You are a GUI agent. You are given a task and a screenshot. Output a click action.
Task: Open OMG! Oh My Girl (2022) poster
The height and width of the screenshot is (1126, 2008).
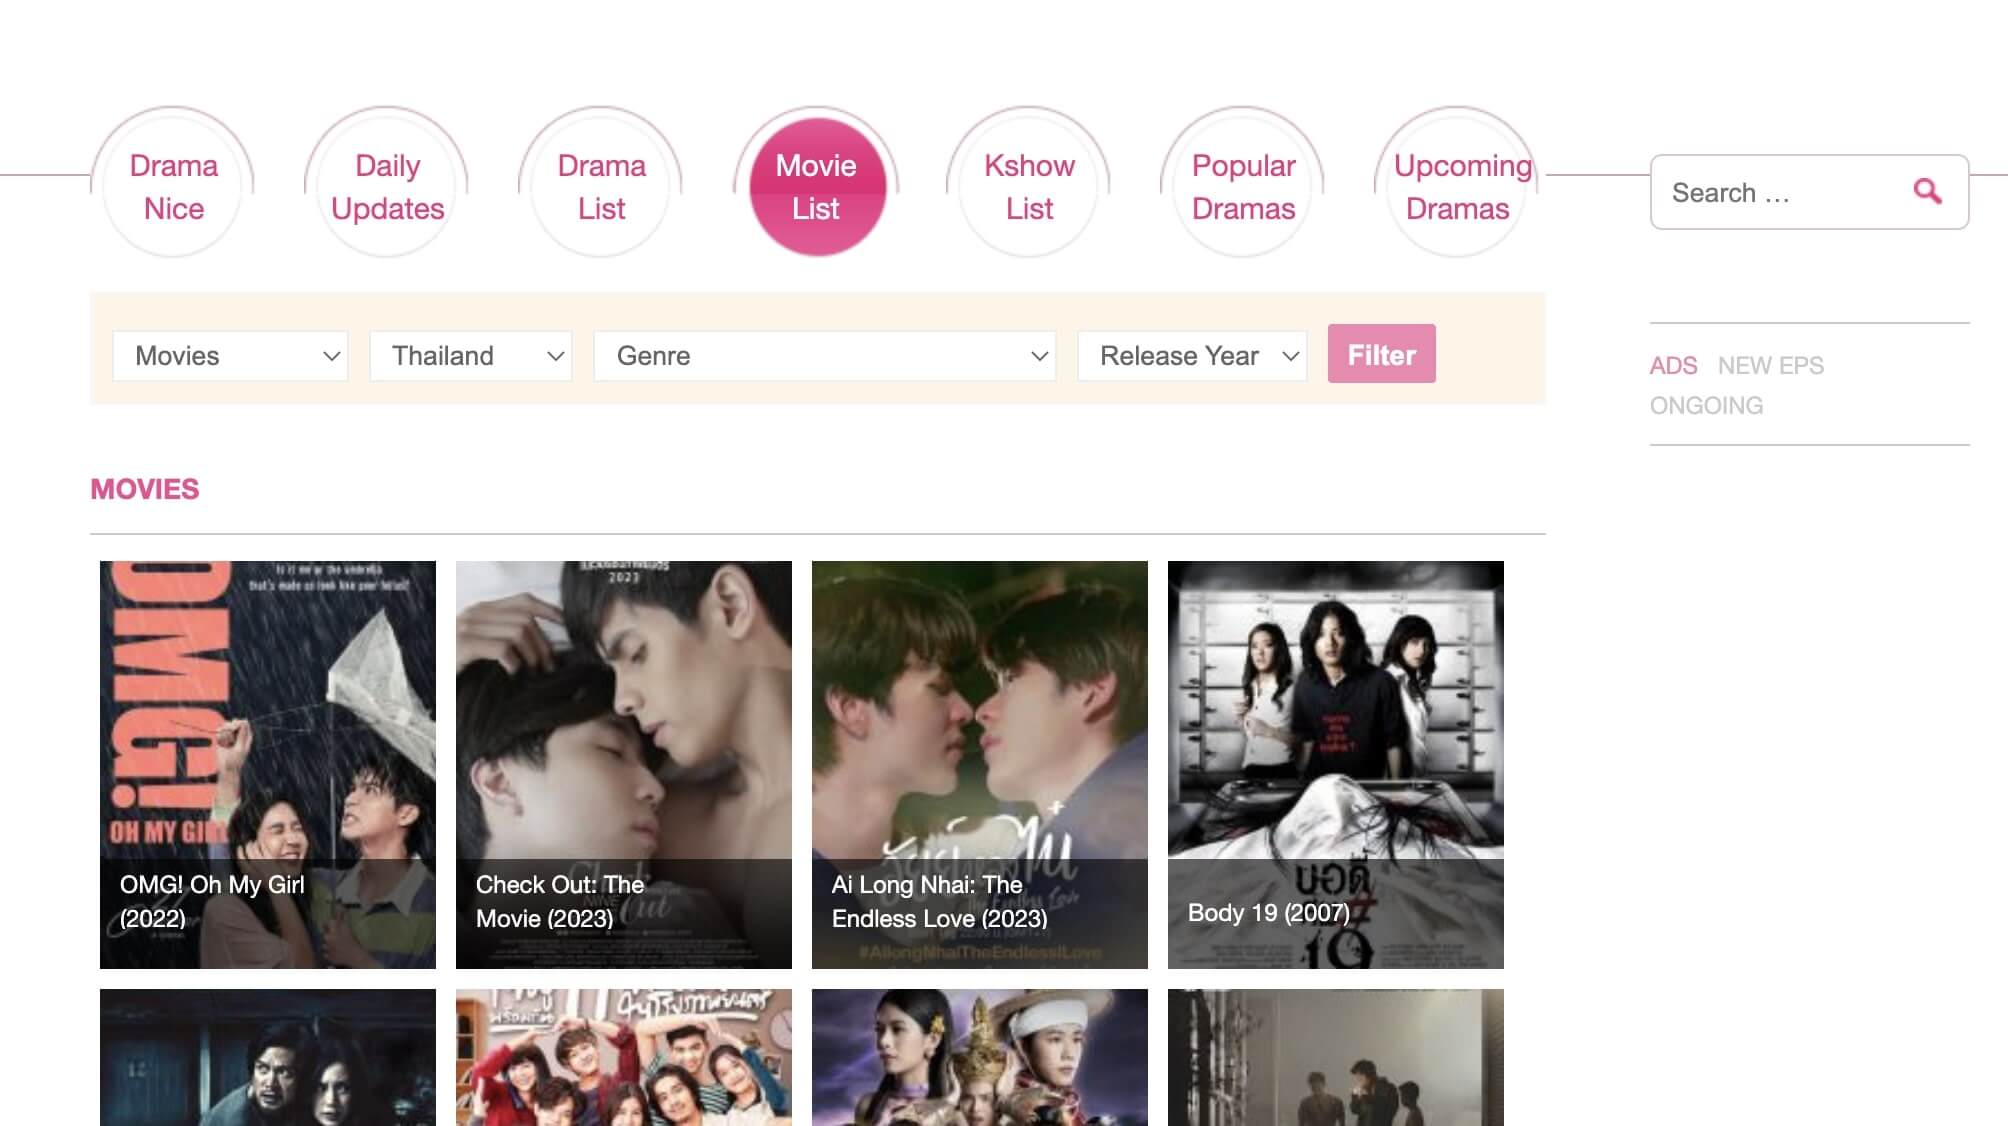(268, 764)
